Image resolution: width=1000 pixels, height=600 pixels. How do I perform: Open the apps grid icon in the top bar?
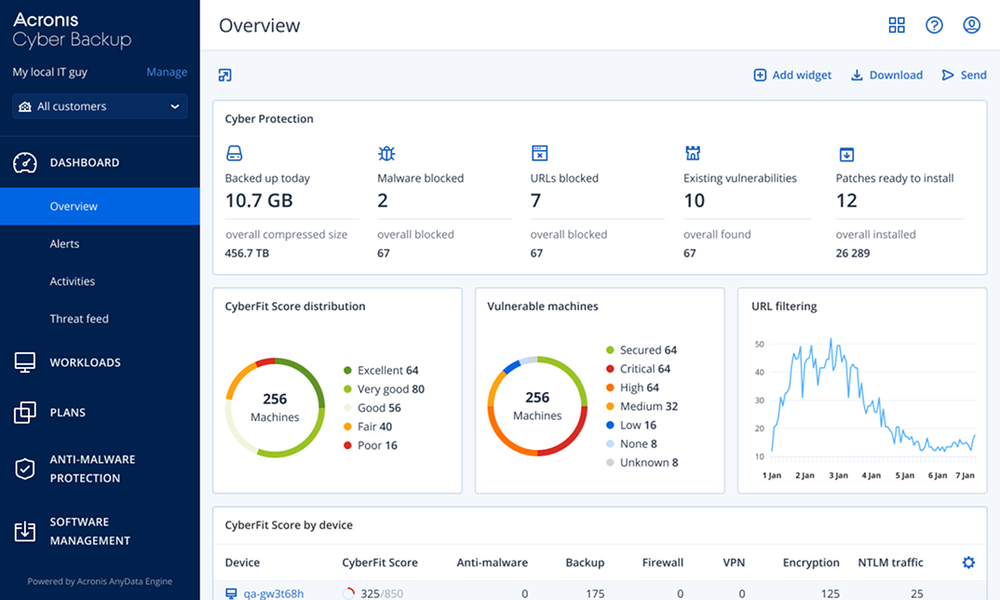897,25
